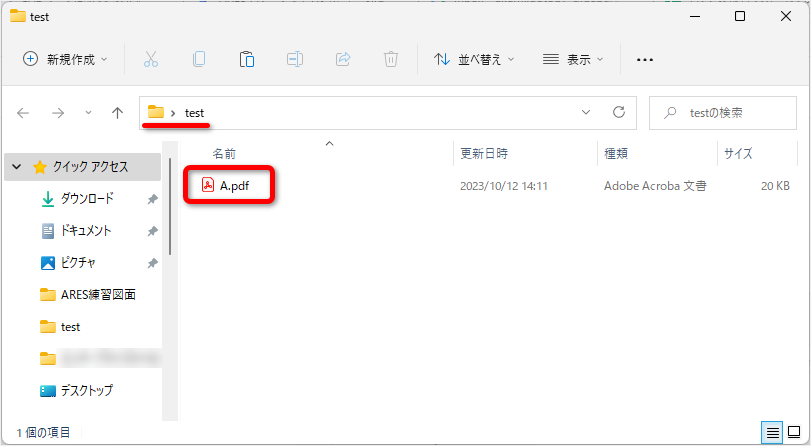The height and width of the screenshot is (446, 811).
Task: Switch to large thumbnails view layout
Action: click(x=793, y=432)
